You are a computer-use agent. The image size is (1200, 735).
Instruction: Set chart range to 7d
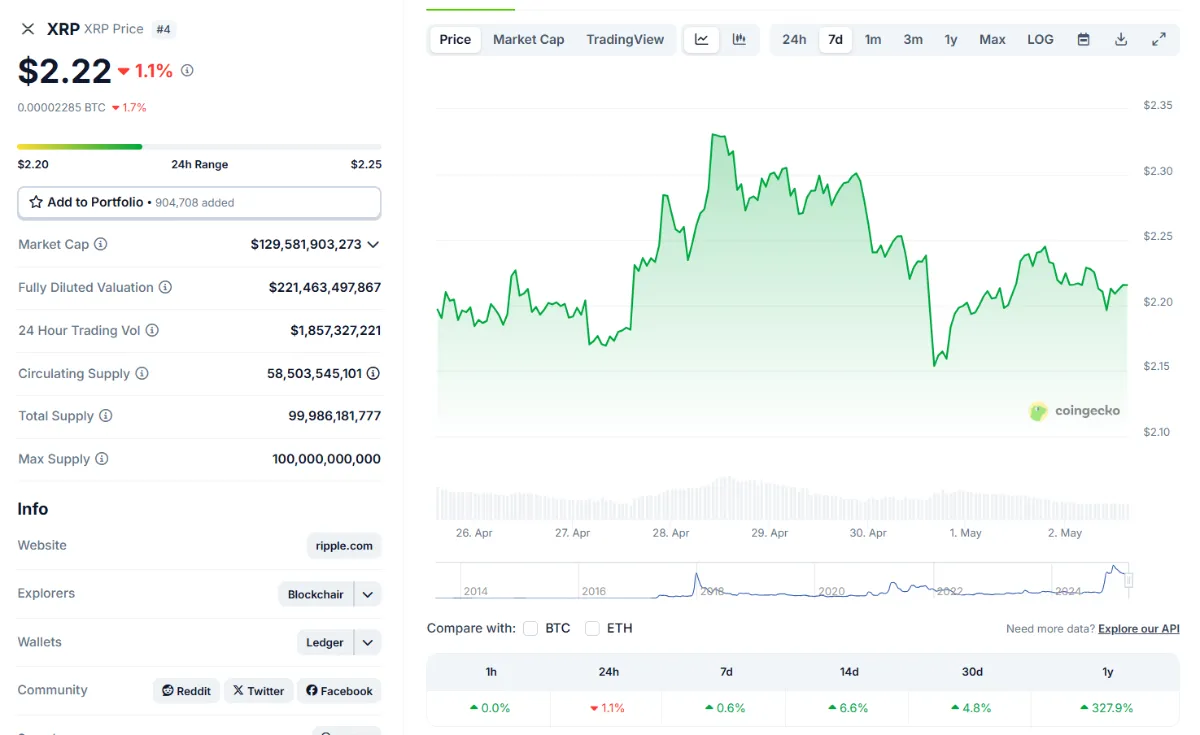pos(835,40)
